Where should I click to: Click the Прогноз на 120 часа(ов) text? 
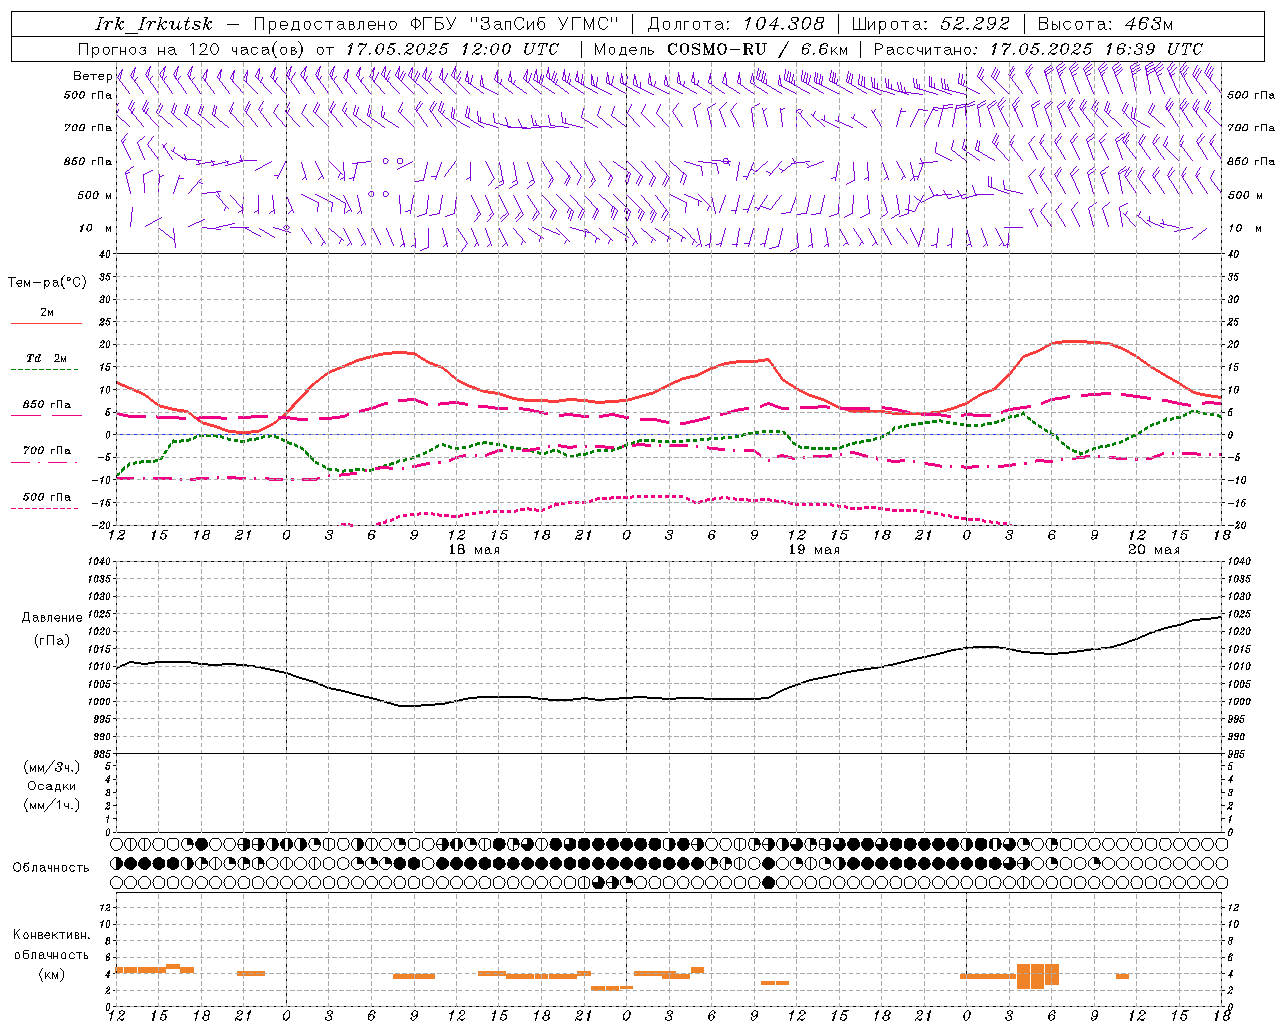tap(192, 49)
